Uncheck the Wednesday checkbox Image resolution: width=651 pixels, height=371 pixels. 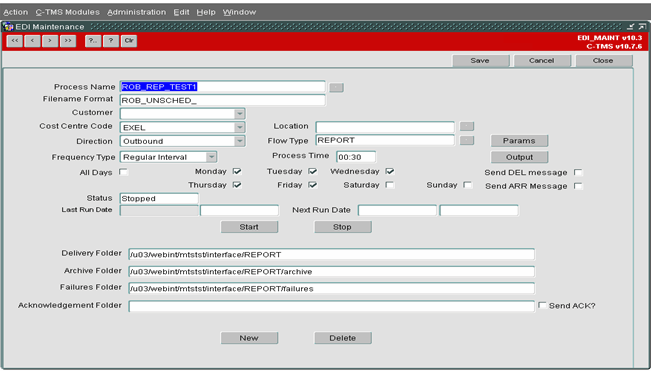(x=390, y=171)
